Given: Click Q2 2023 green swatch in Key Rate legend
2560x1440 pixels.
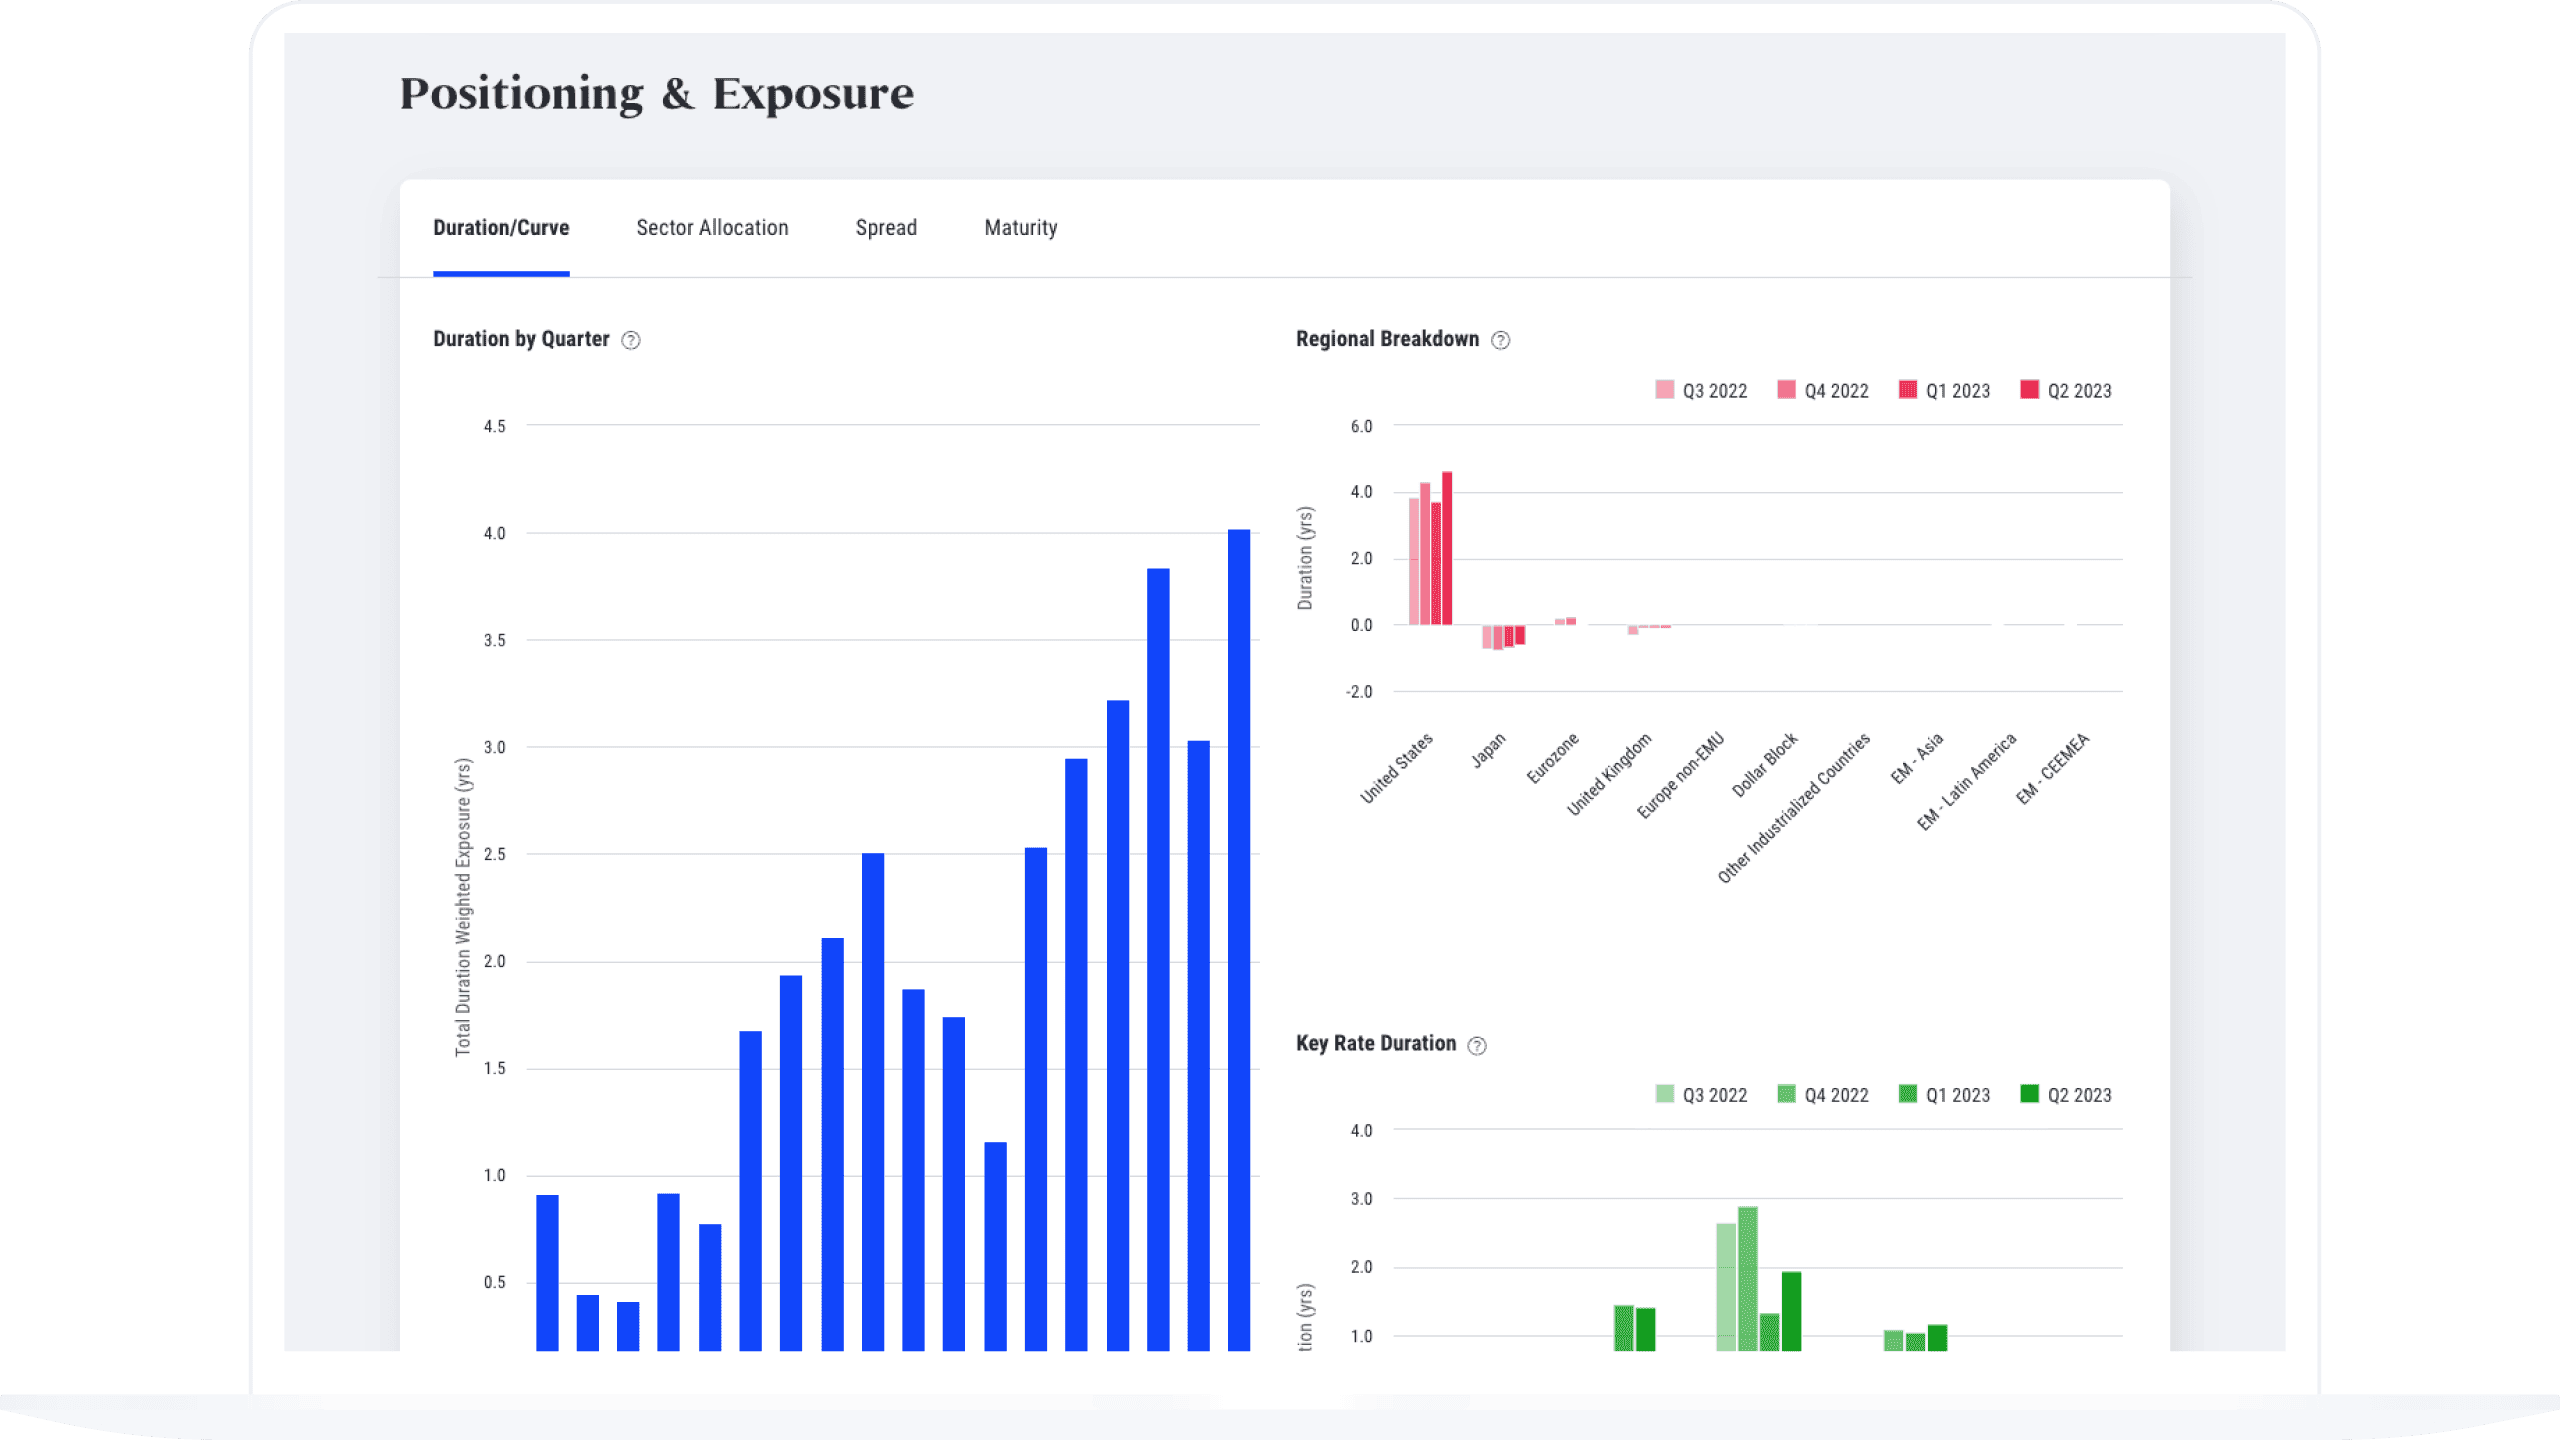Looking at the screenshot, I should [x=2029, y=1094].
